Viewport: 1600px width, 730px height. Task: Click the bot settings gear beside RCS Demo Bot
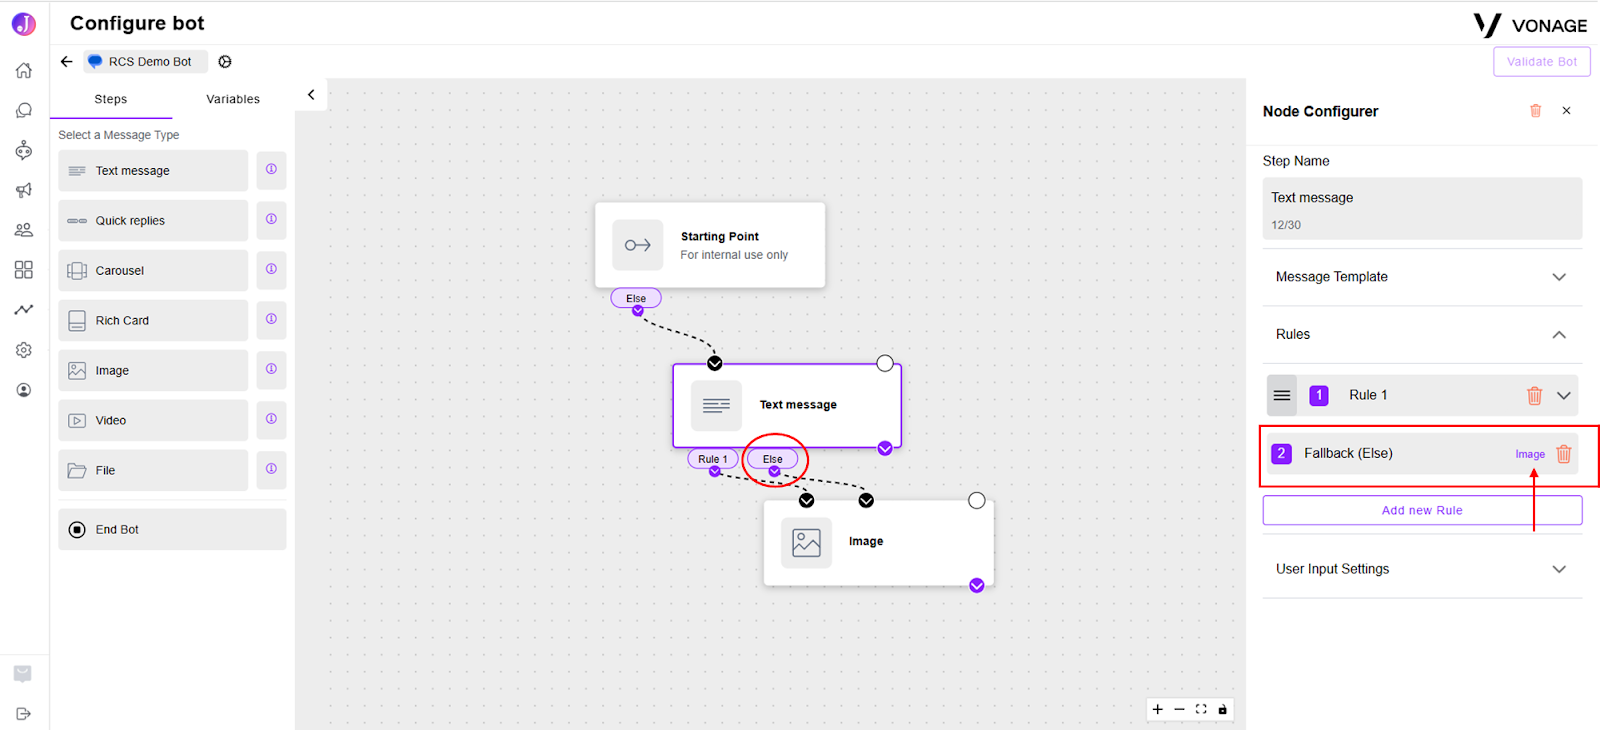pos(225,62)
